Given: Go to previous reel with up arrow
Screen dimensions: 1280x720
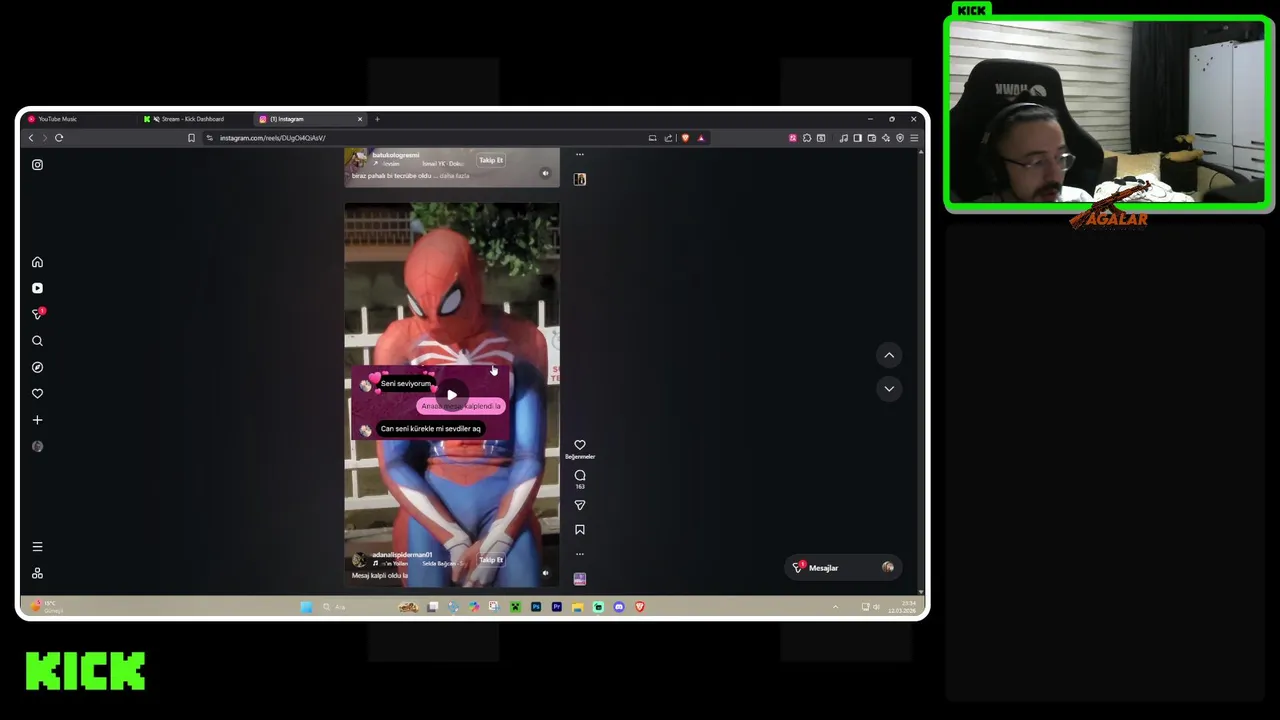Looking at the screenshot, I should (x=888, y=355).
